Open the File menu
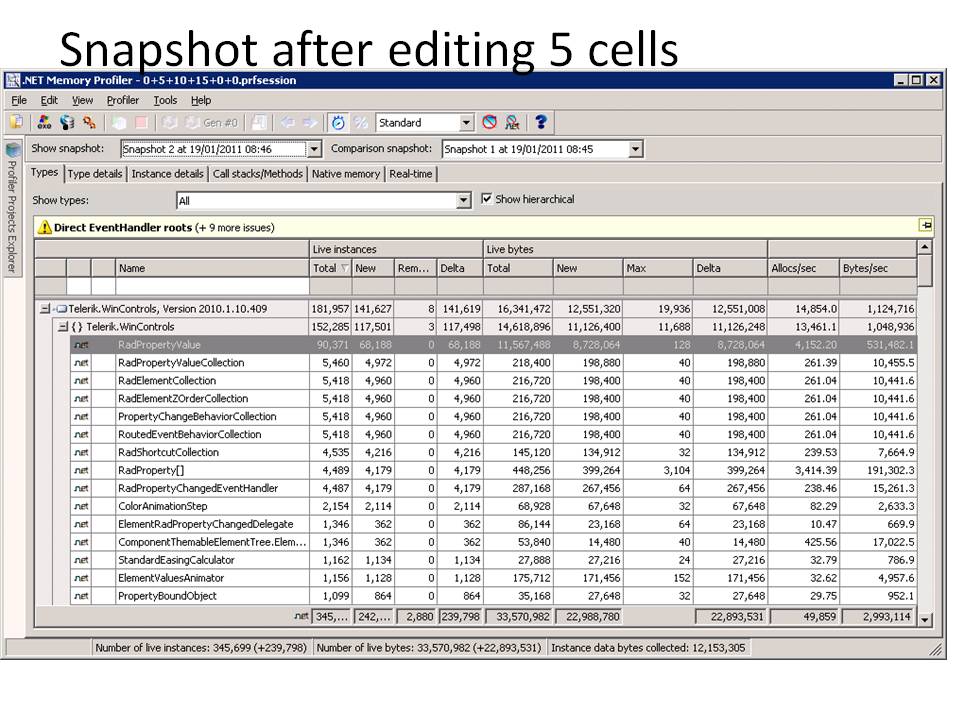 19,100
